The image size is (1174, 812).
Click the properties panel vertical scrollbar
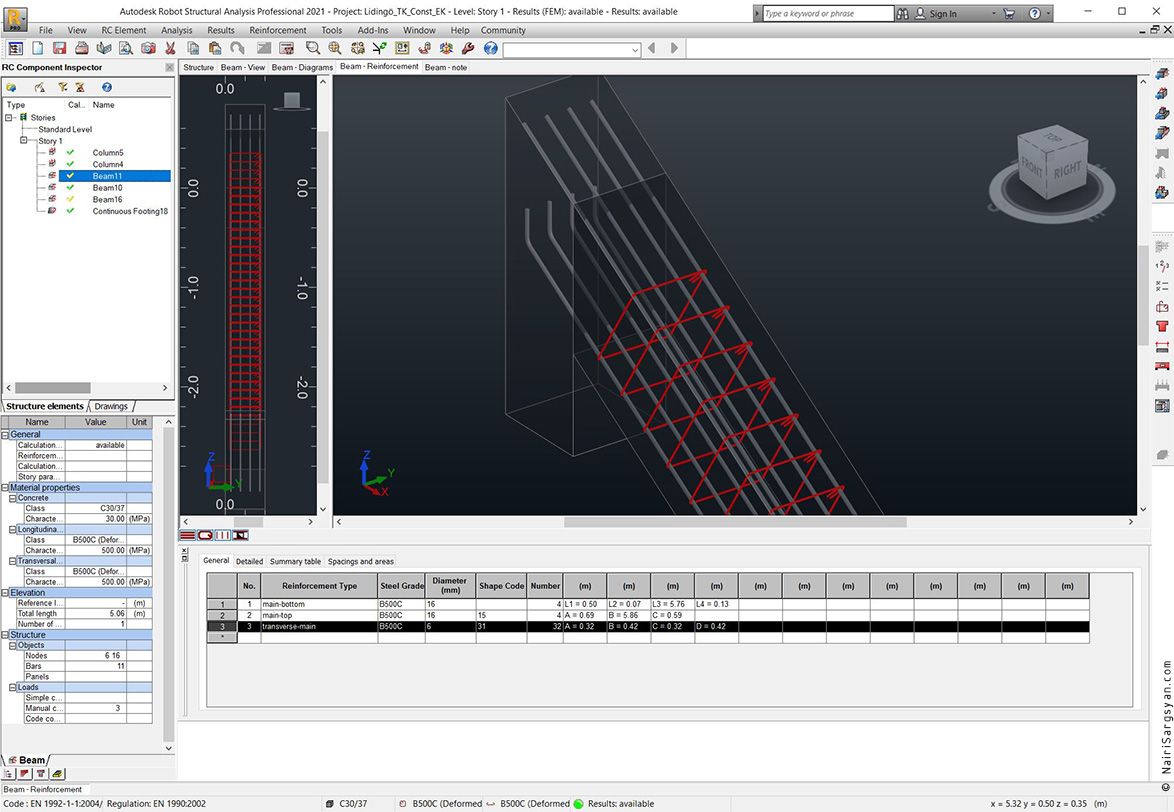[x=168, y=584]
